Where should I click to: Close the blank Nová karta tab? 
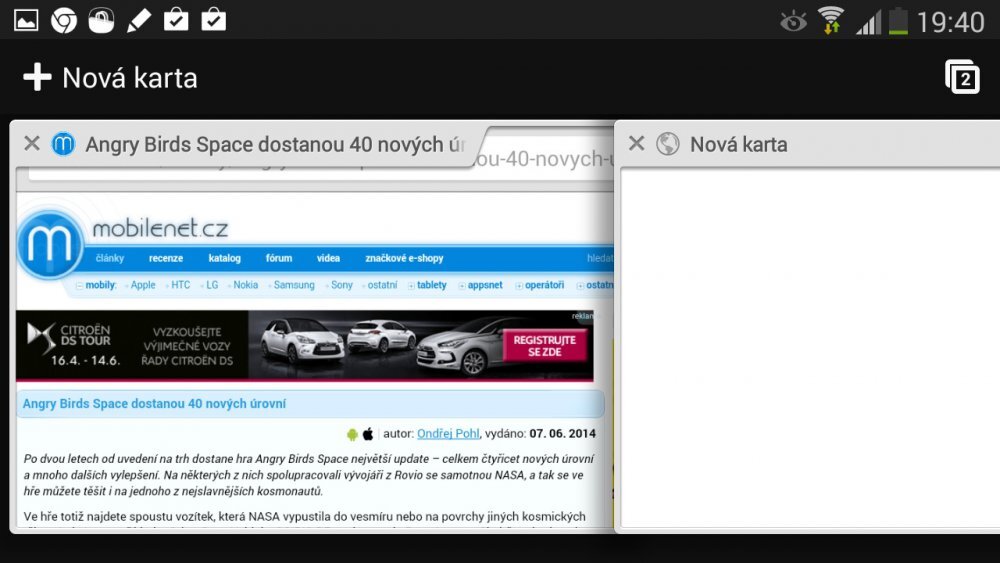point(636,144)
